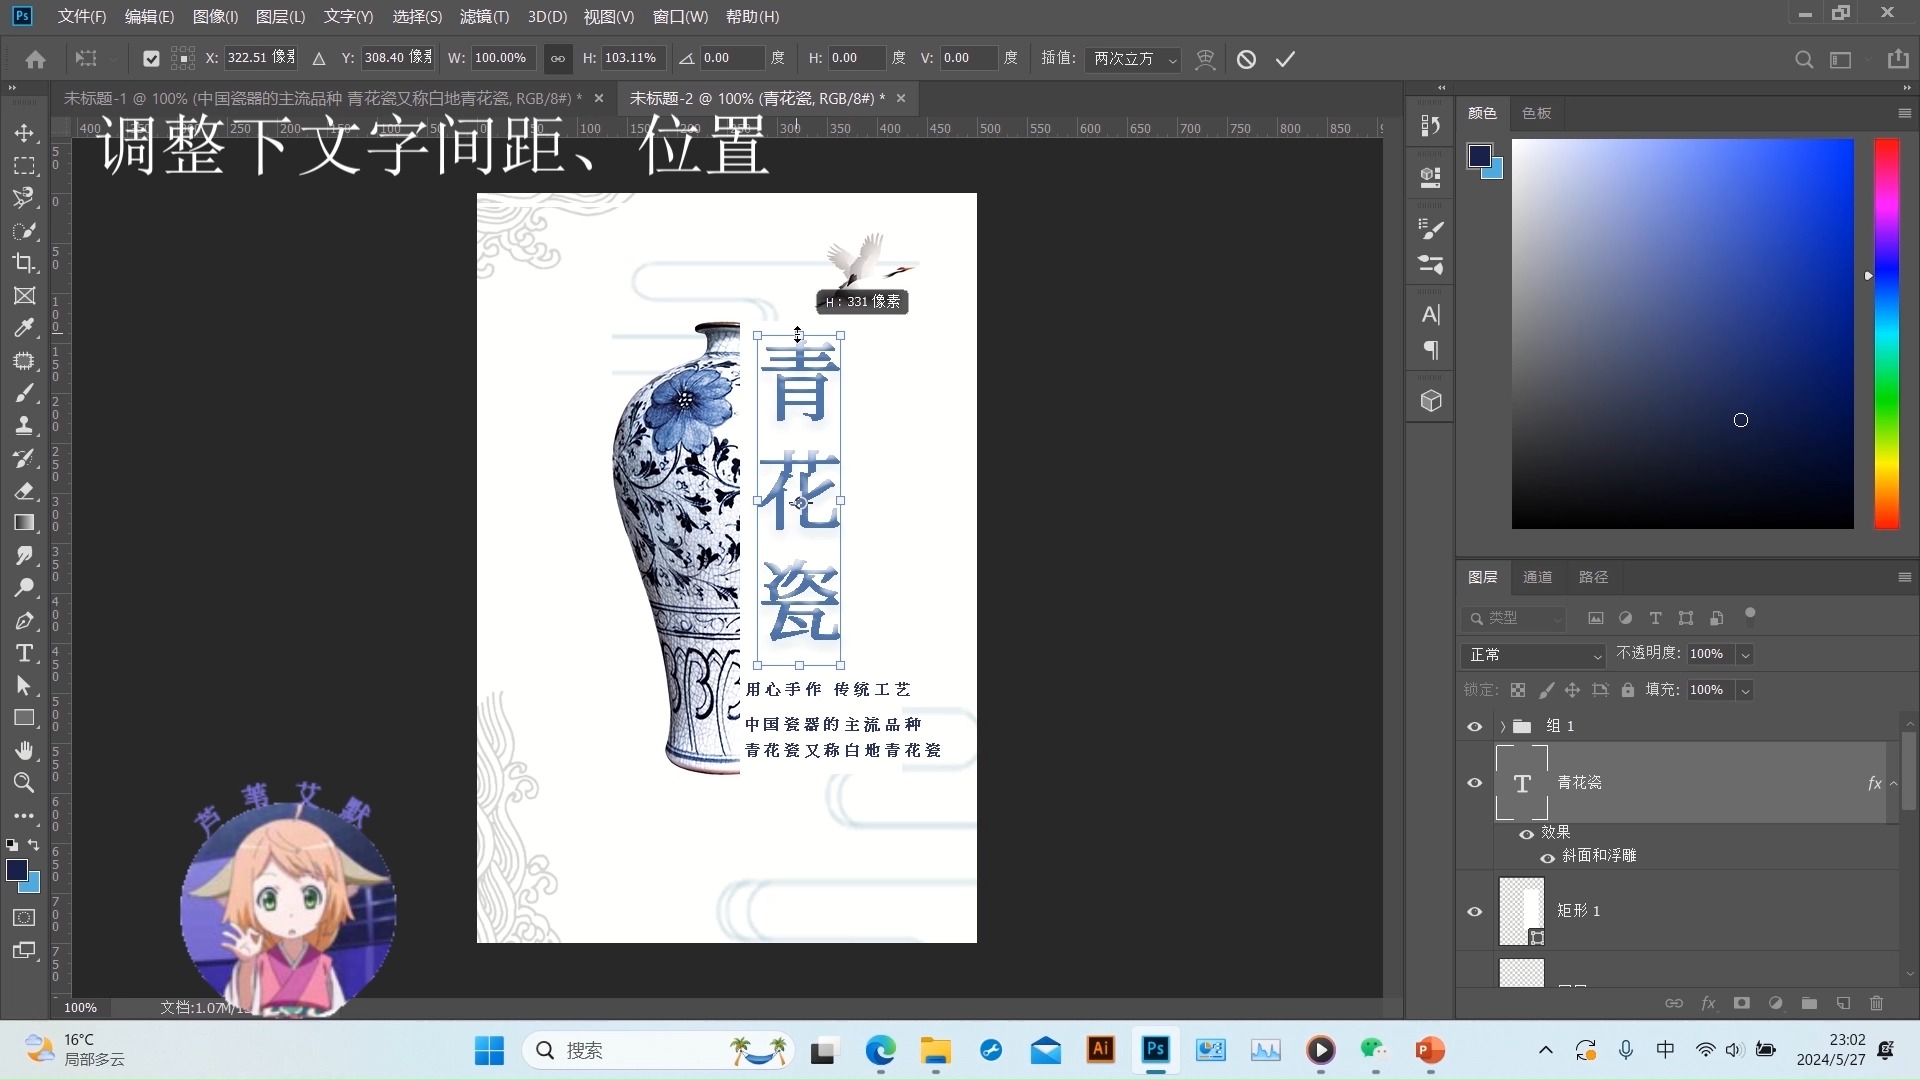Click the Y position input field

397,58
